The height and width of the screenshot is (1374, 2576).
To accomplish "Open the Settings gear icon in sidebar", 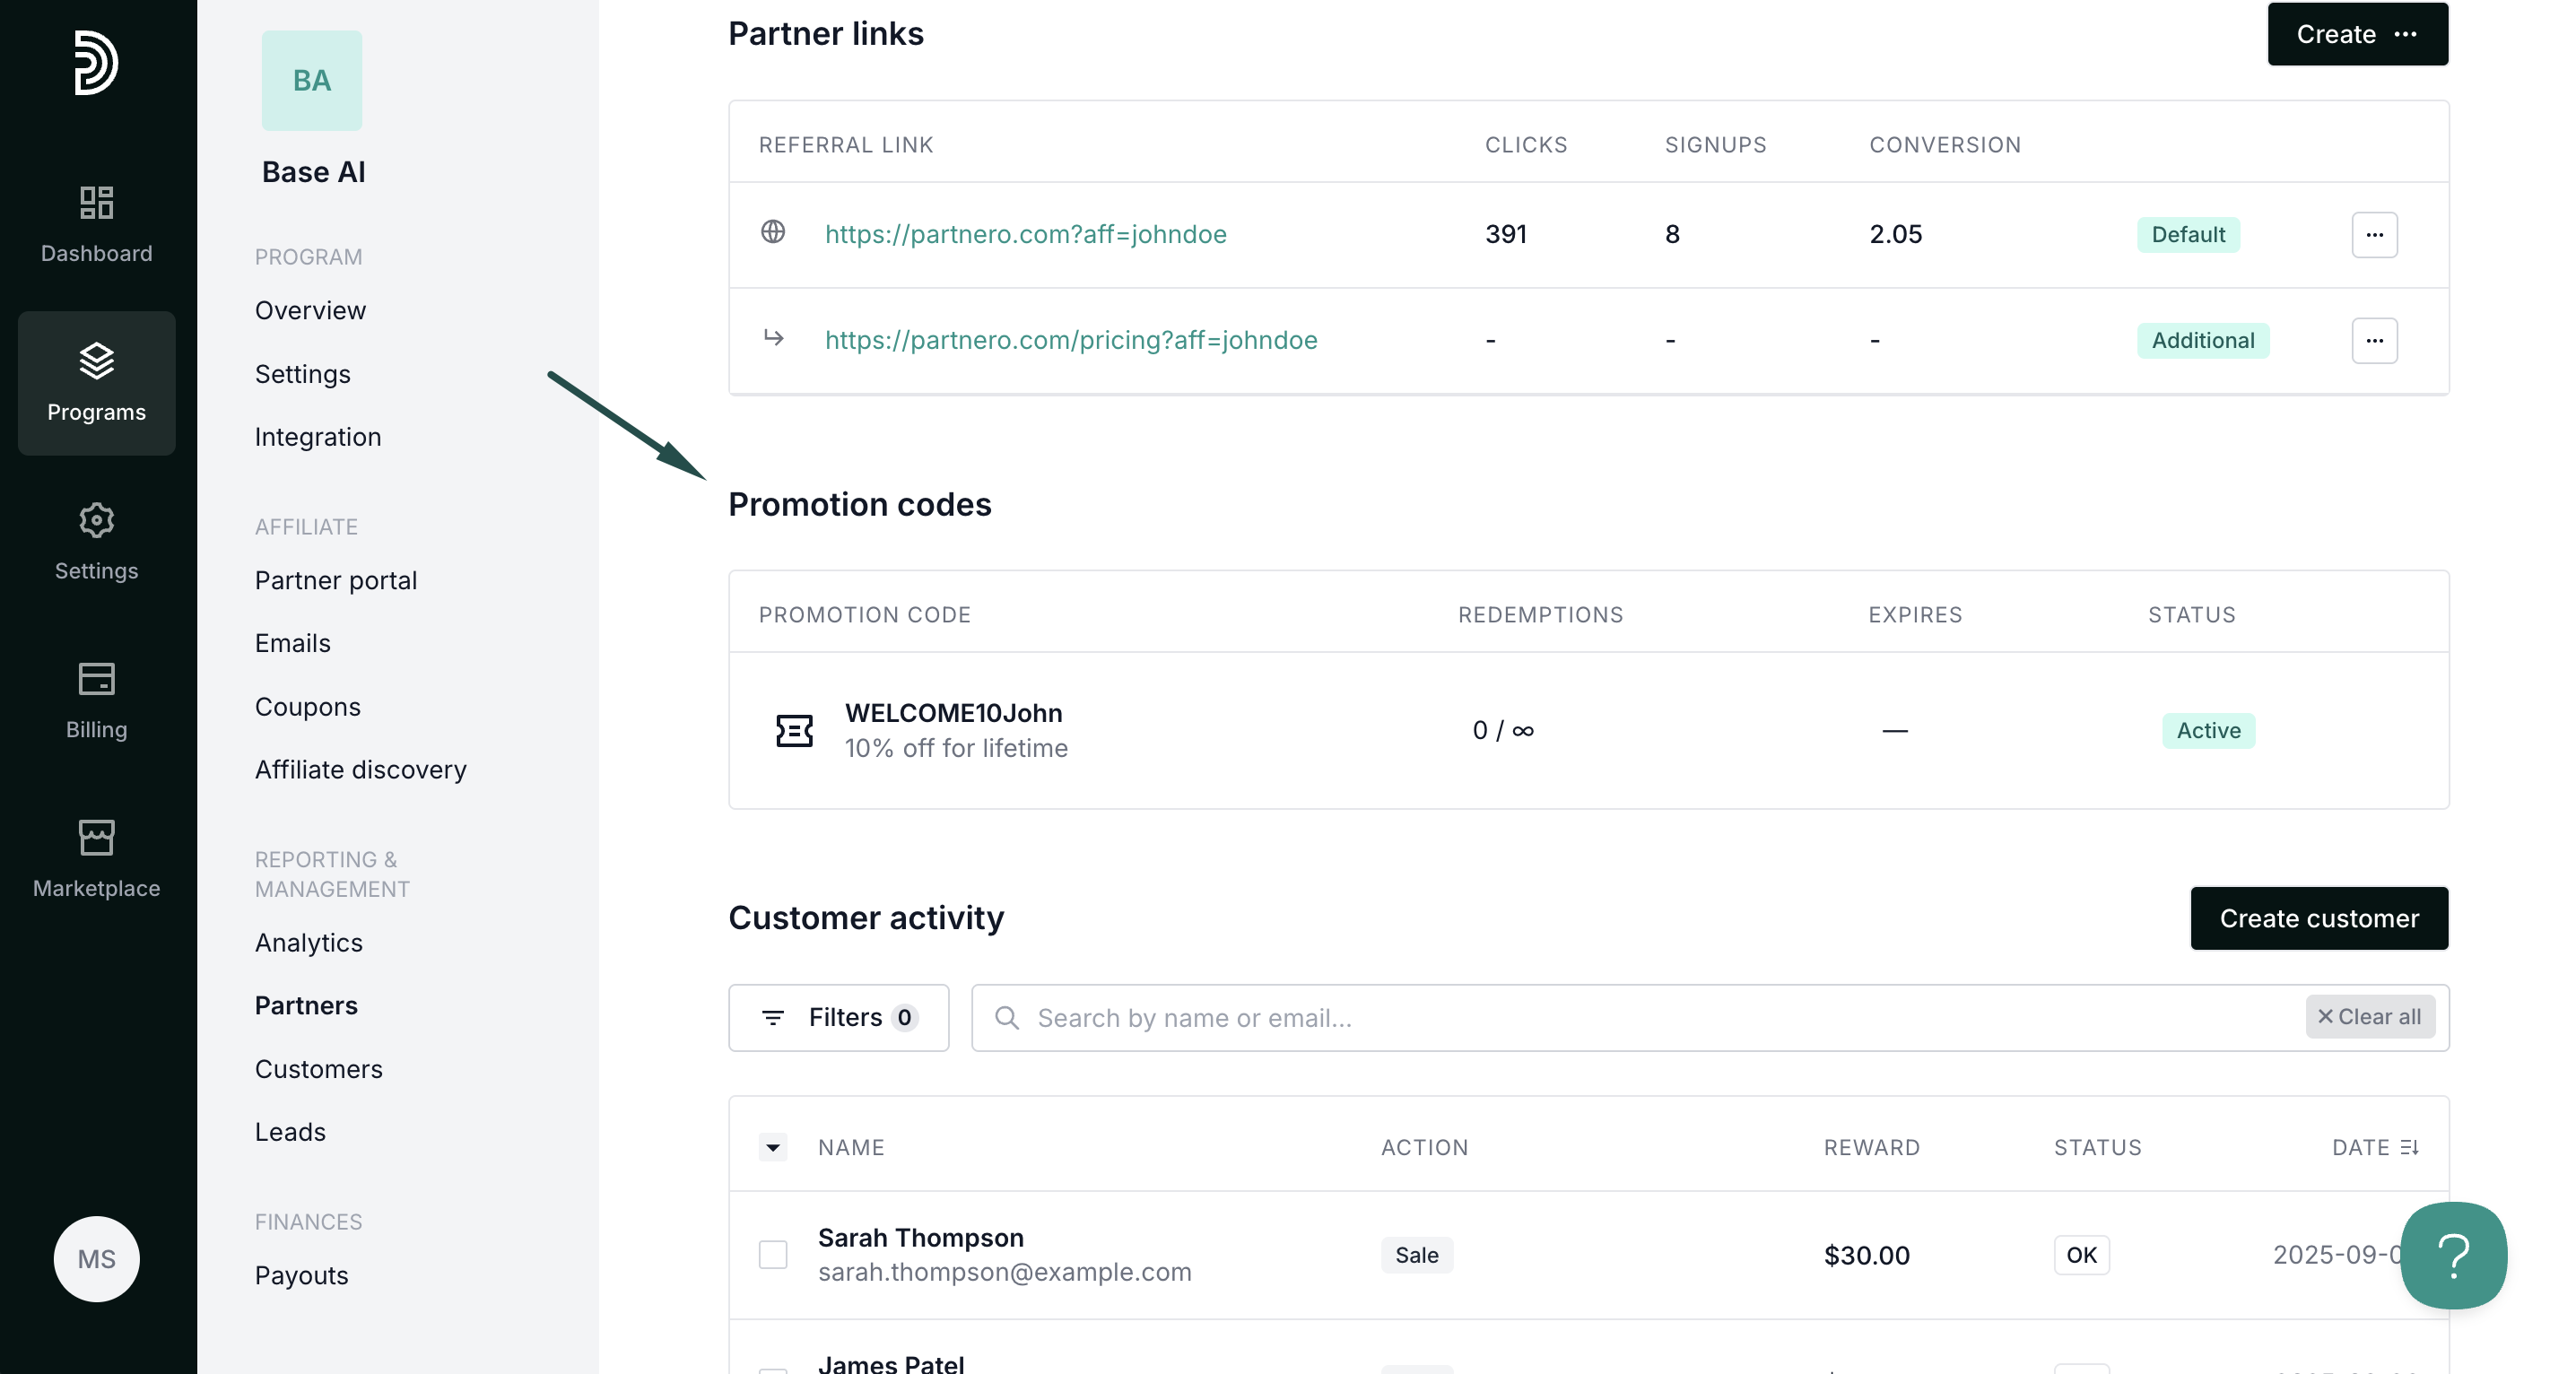I will coord(96,520).
